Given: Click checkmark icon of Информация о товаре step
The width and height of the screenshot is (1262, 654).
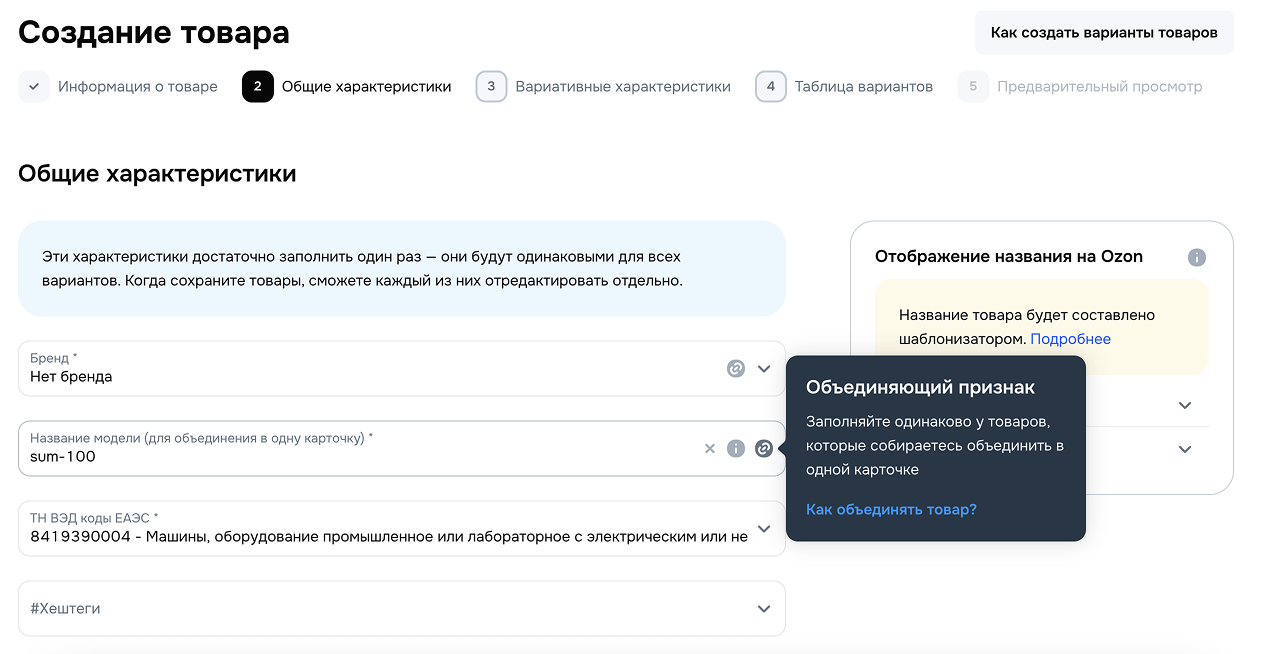Looking at the screenshot, I should click(34, 87).
